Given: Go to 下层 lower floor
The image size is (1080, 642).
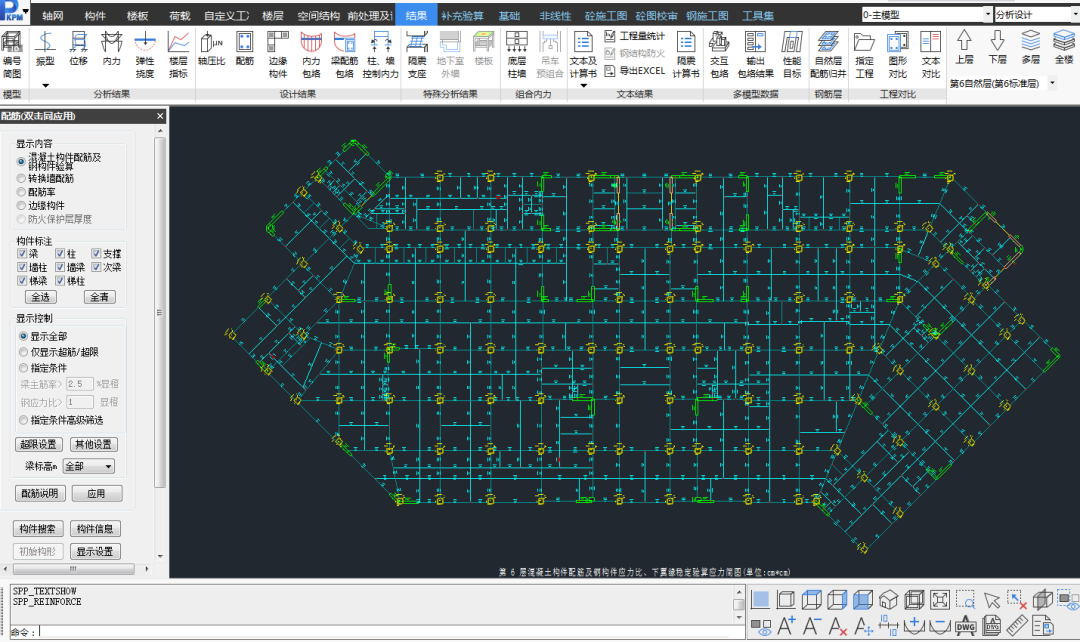Looking at the screenshot, I should pos(997,48).
